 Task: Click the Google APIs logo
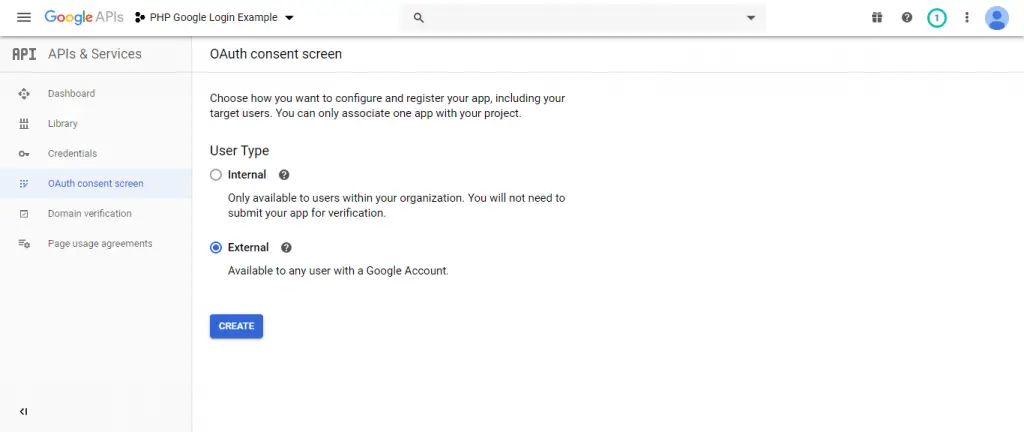[84, 18]
